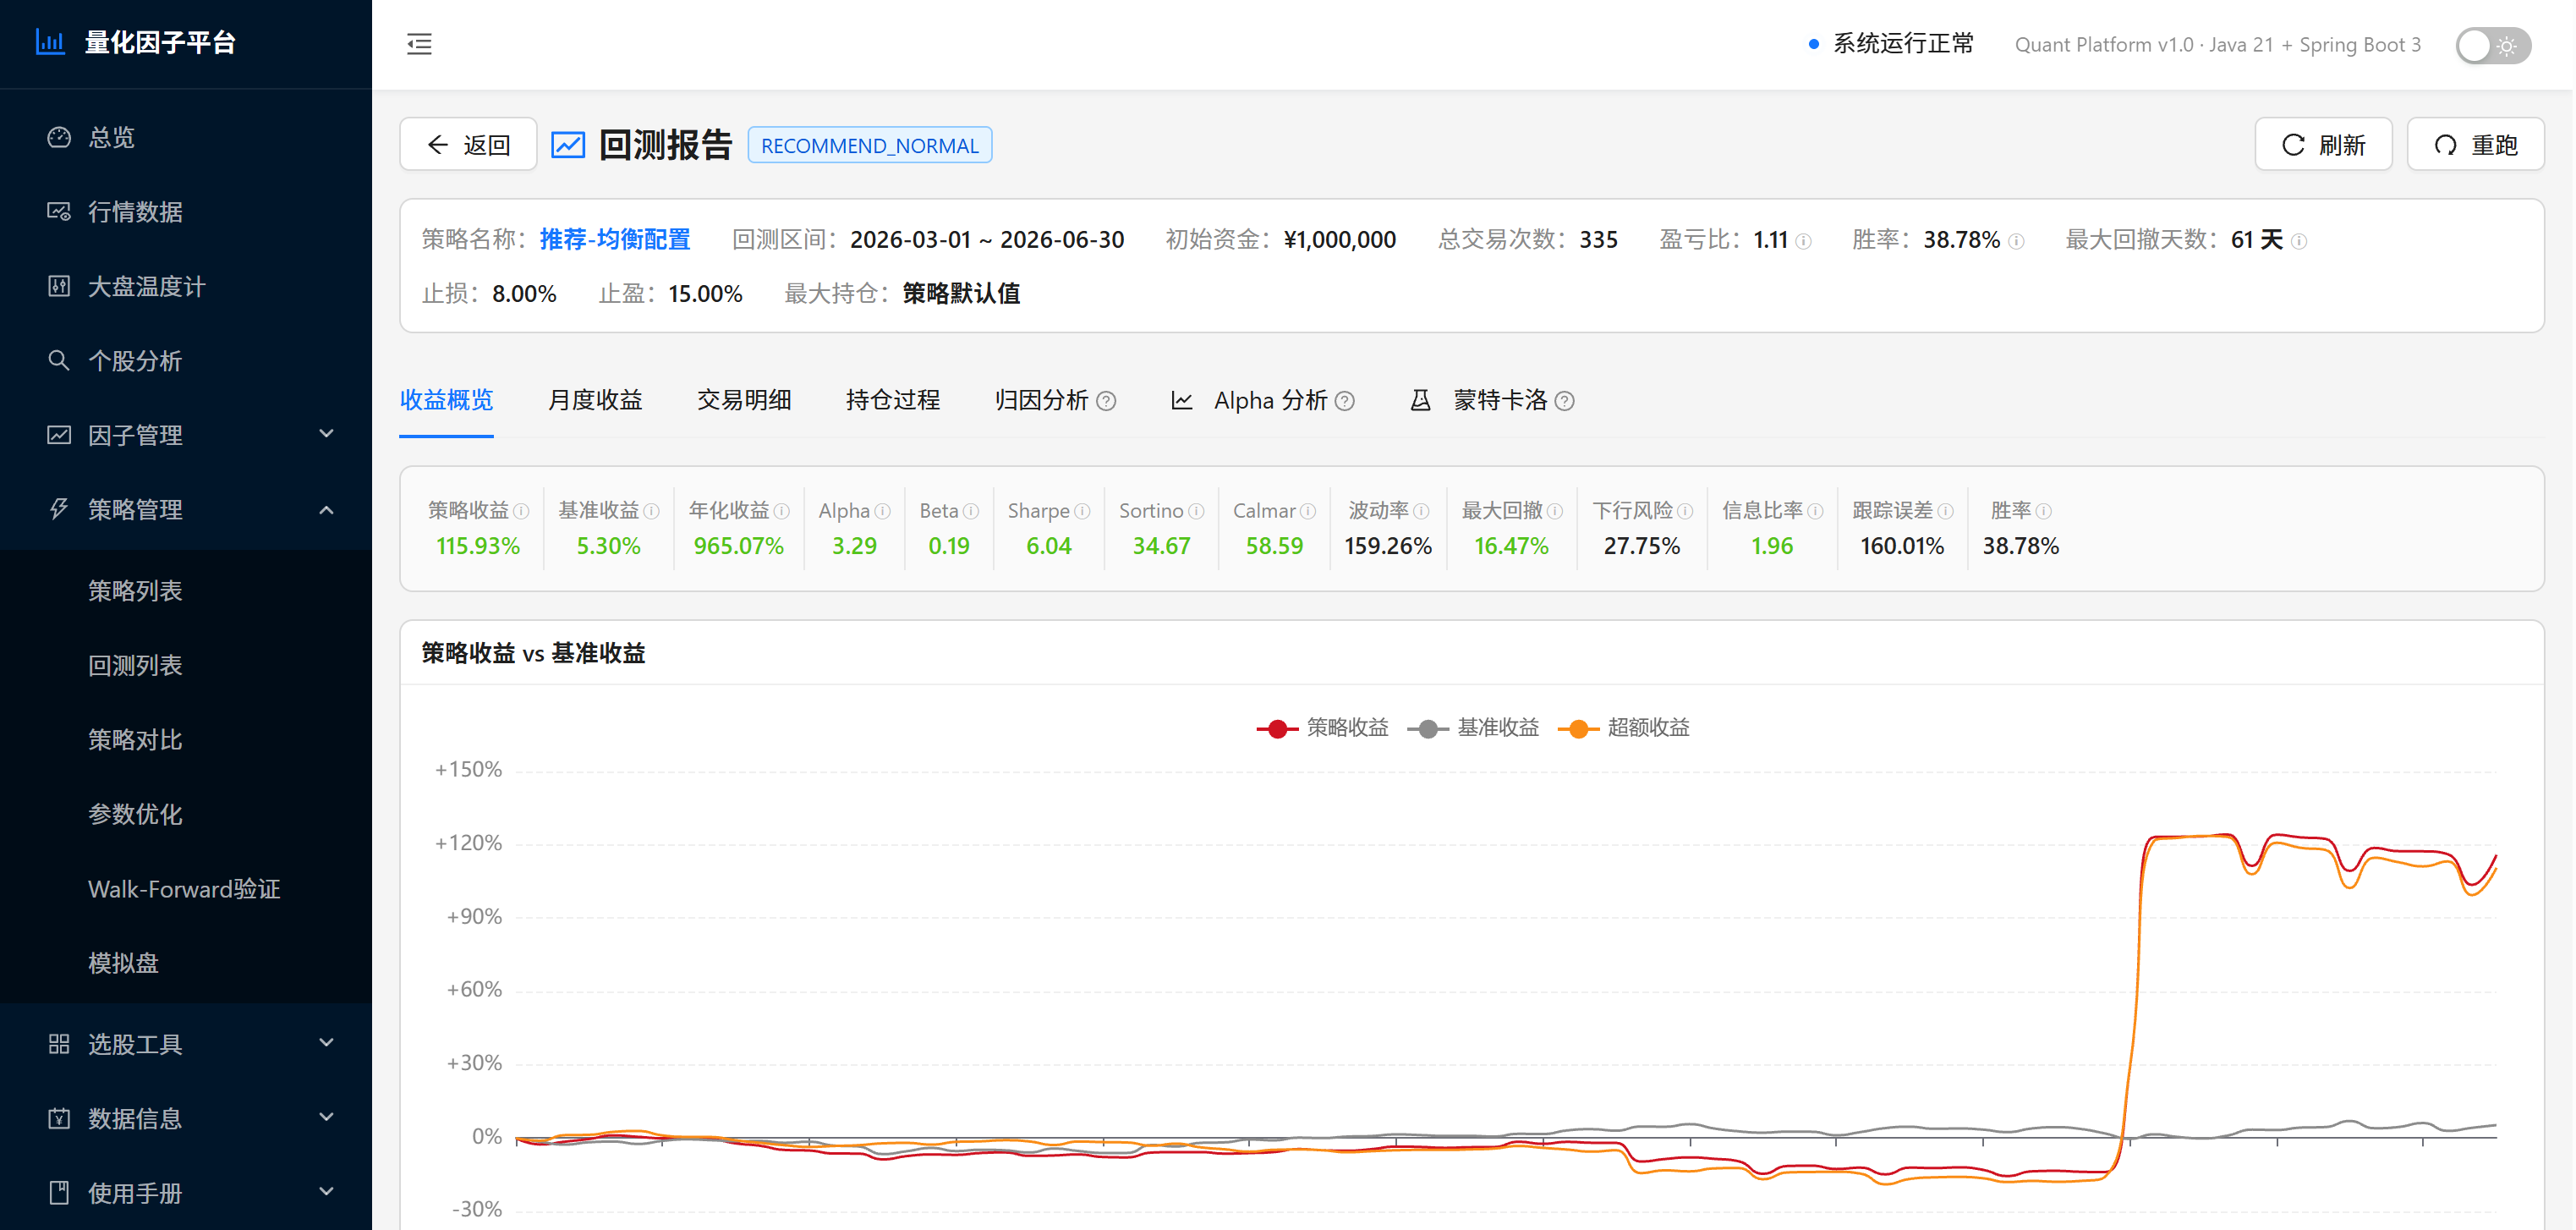Click the info icon next to 信息比率
Image resolution: width=2576 pixels, height=1230 pixels.
click(x=1815, y=511)
